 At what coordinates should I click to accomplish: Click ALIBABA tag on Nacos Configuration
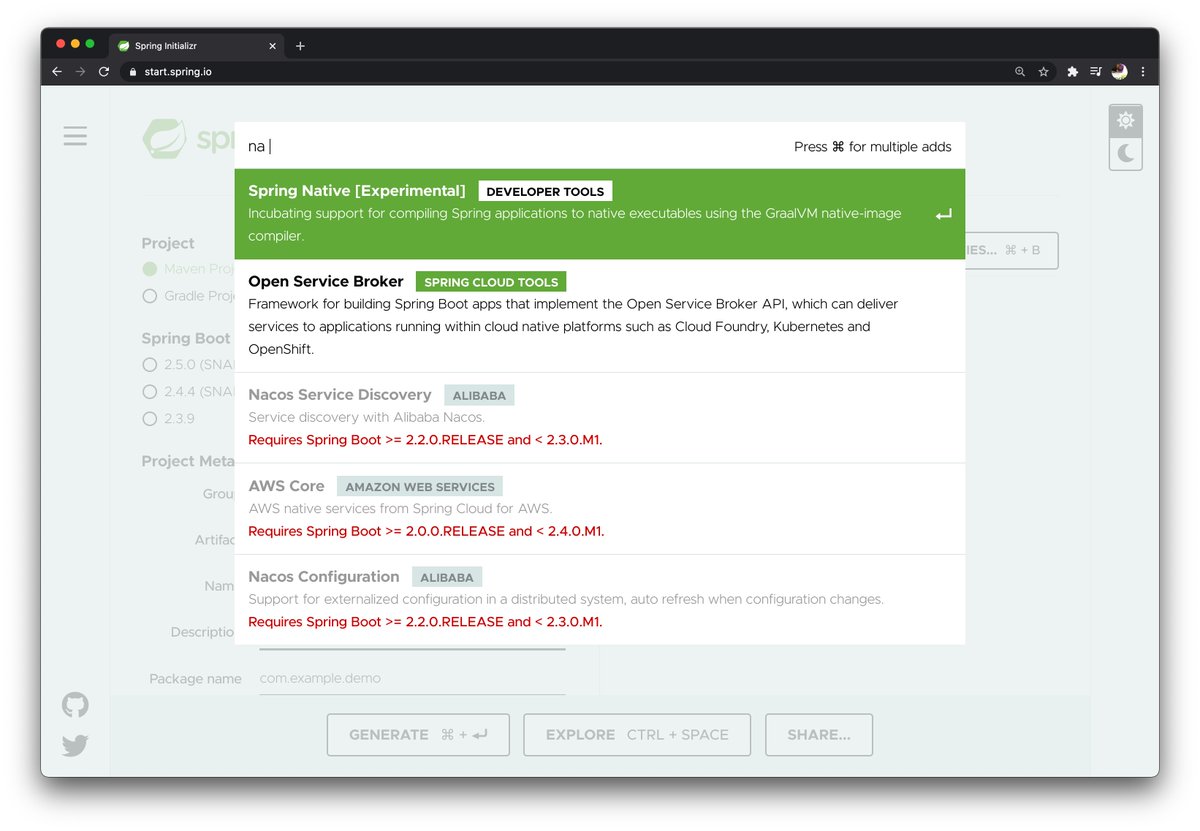[x=447, y=577]
